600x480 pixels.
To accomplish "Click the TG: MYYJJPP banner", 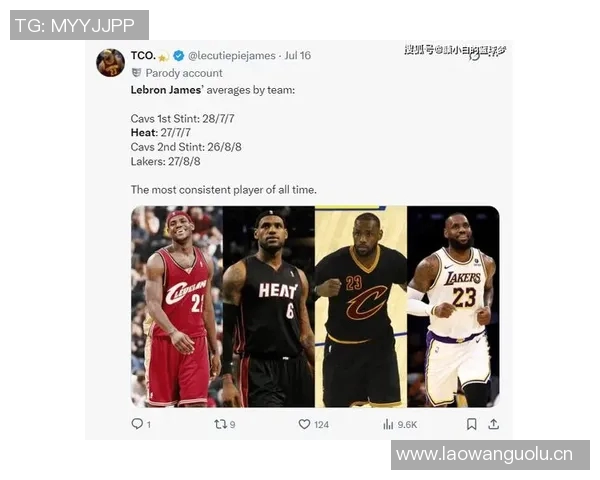I will (79, 25).
